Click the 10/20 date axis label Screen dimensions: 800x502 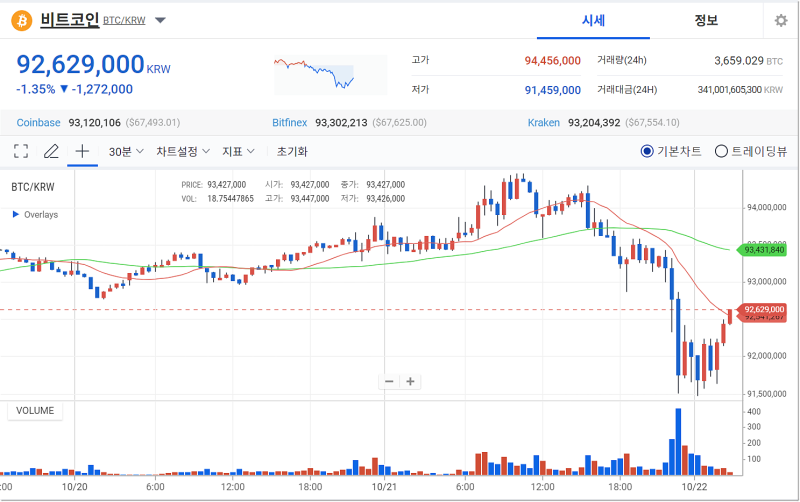(x=74, y=487)
